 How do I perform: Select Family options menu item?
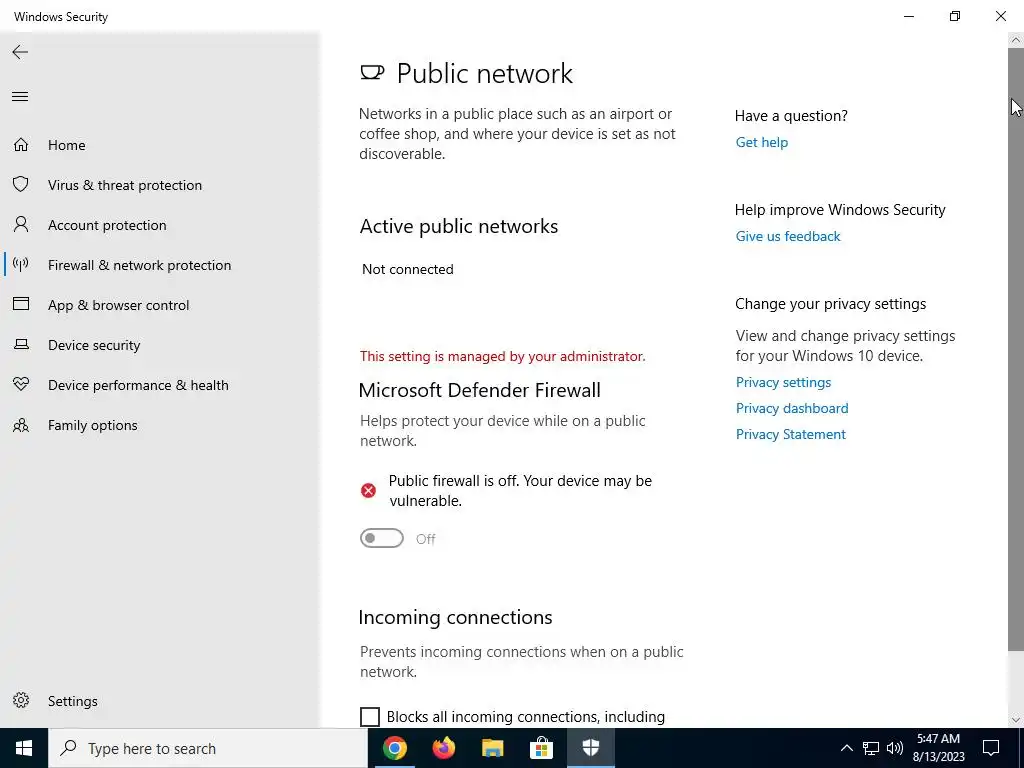pos(92,425)
